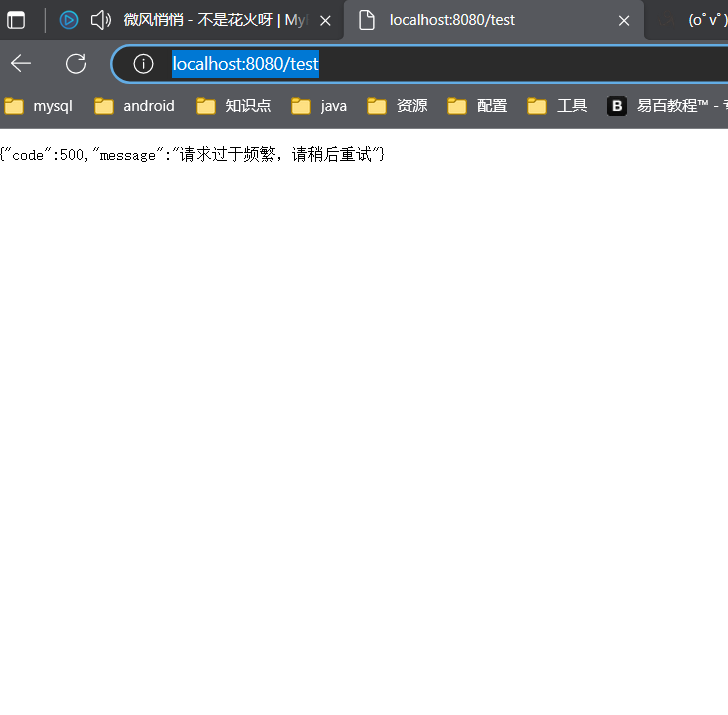Open the mysql bookmark folder
The height and width of the screenshot is (715, 728).
[39, 106]
